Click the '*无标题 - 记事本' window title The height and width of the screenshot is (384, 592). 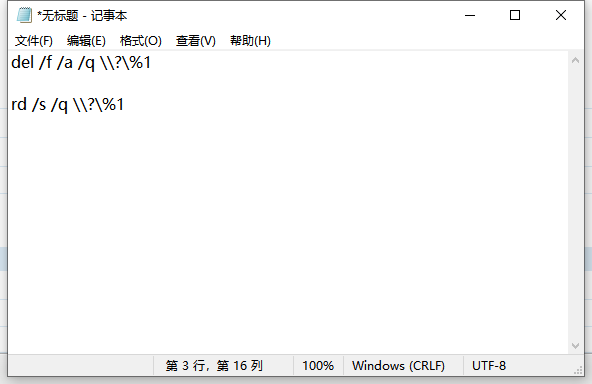click(x=82, y=16)
